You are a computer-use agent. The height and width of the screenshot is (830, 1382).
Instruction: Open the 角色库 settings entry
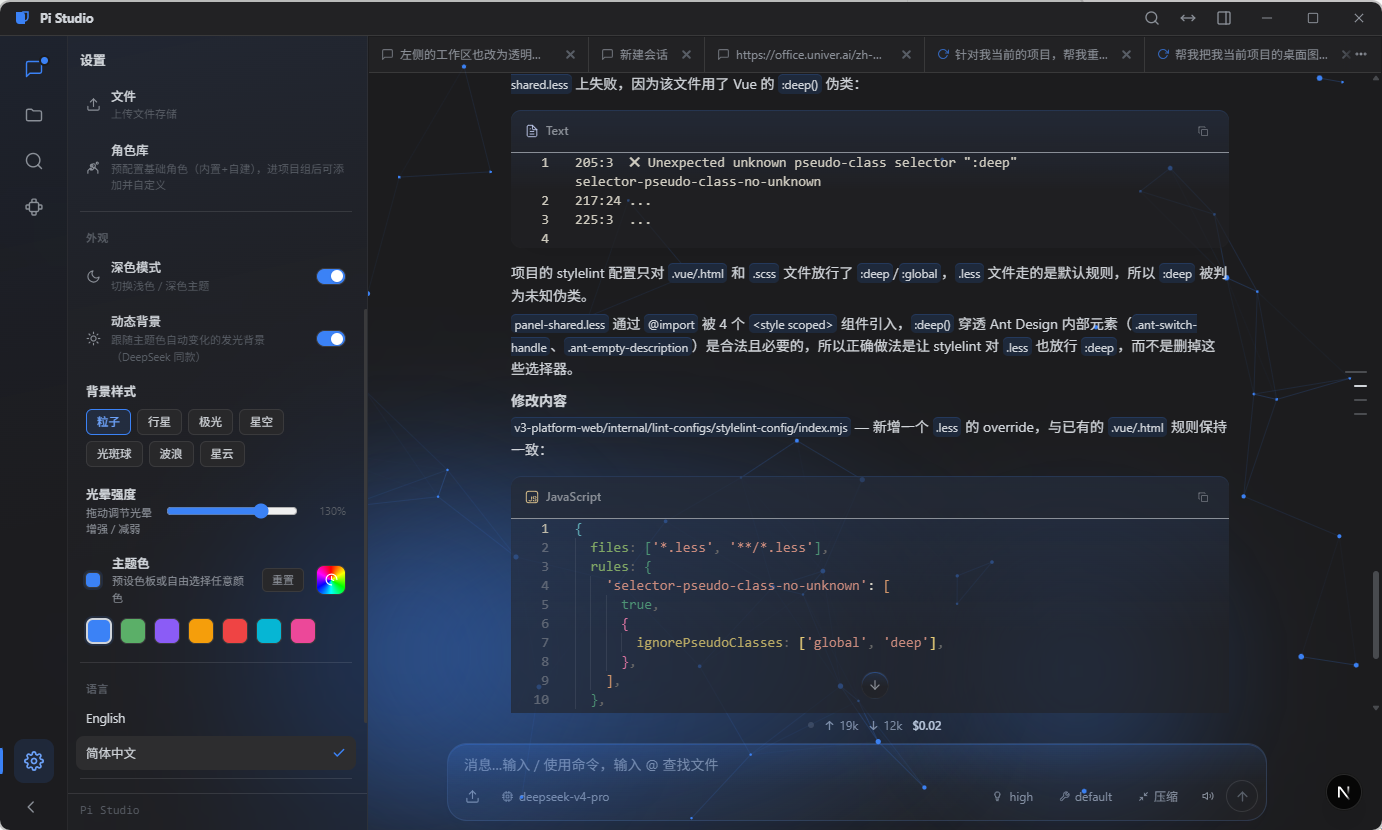(216, 167)
